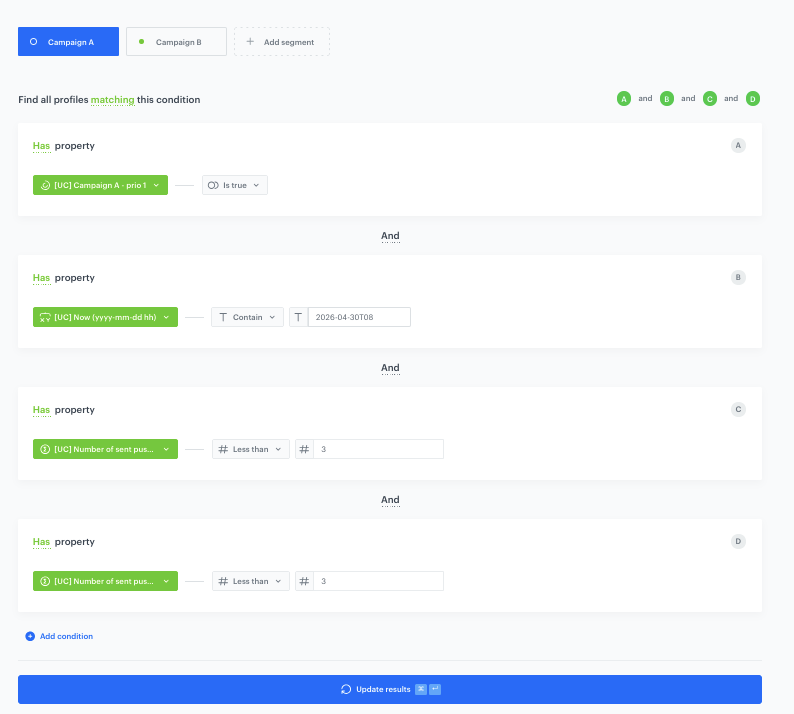
Task: Click green circle D in condition formula
Action: pyautogui.click(x=753, y=99)
